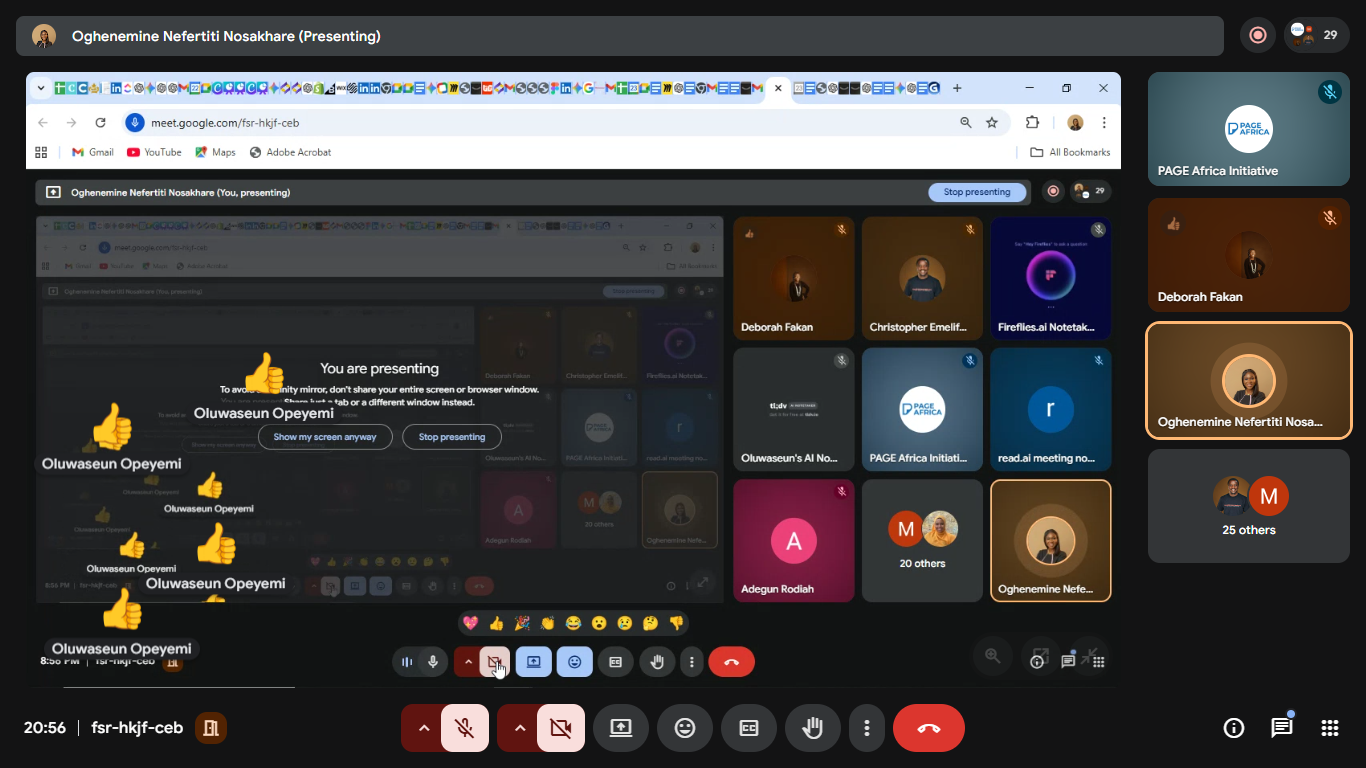1366x768 pixels.
Task: Raise hand using the bottom bar hand button
Action: coord(813,728)
